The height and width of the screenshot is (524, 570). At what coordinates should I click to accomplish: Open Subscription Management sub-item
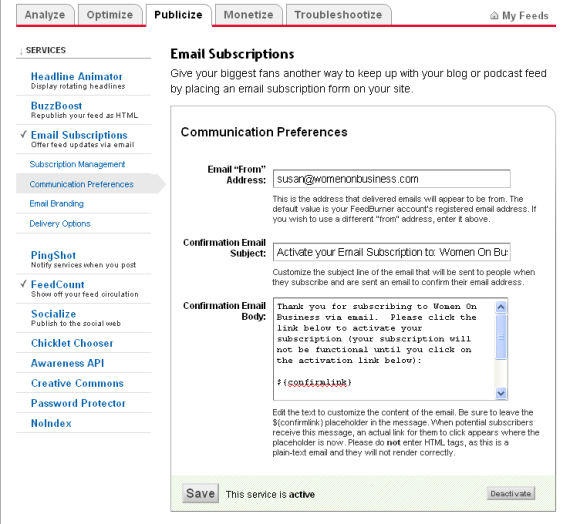coord(77,164)
